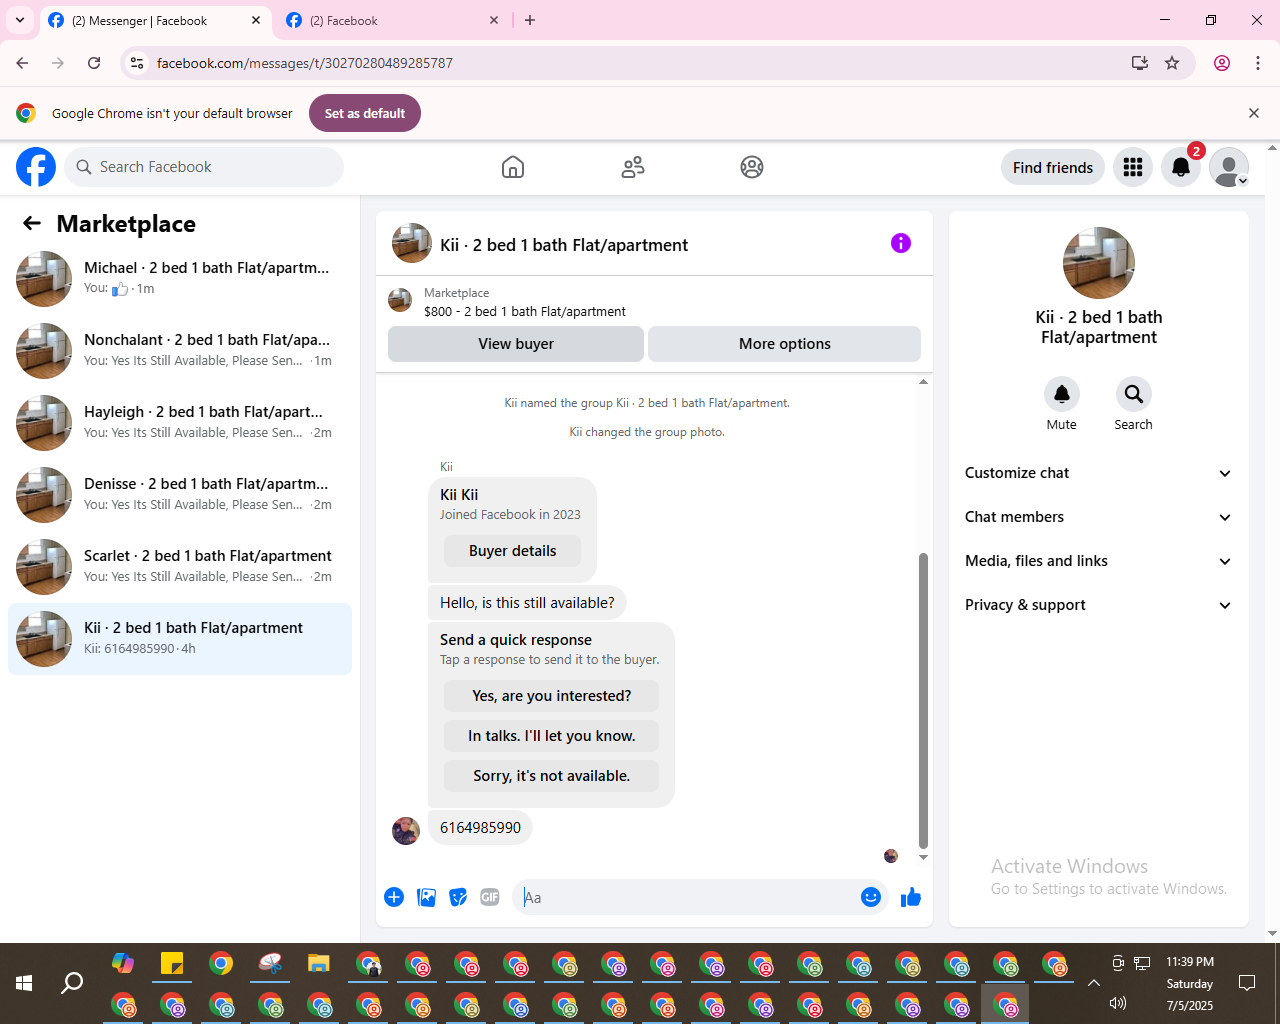Viewport: 1280px width, 1024px height.
Task: Open Scarlet's apartment conversation
Action: coord(180,567)
